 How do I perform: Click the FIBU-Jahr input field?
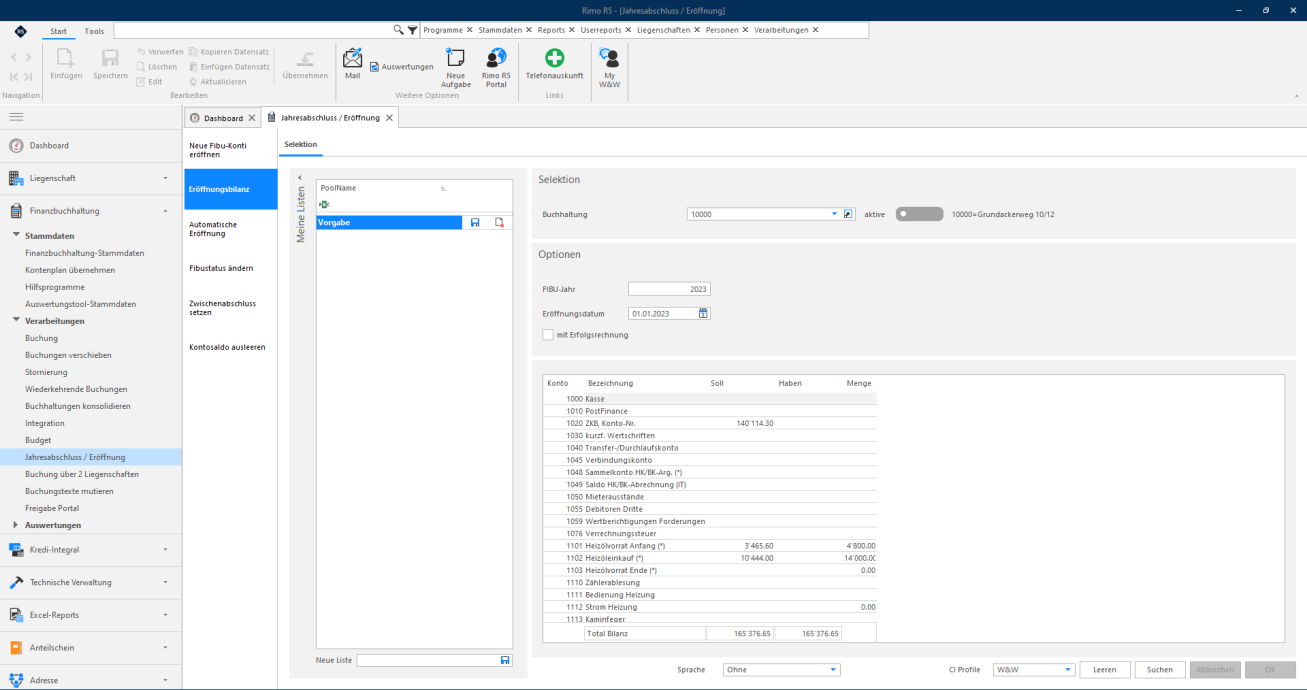[669, 289]
